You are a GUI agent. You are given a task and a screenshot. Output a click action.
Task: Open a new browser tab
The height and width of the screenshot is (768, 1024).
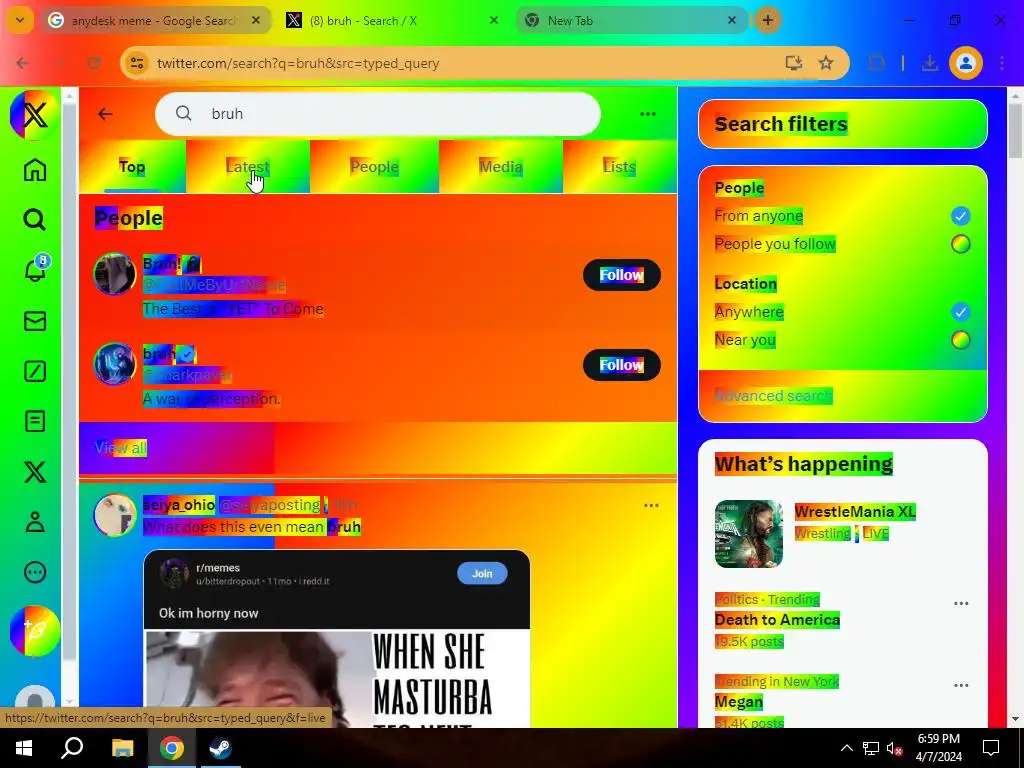[767, 20]
